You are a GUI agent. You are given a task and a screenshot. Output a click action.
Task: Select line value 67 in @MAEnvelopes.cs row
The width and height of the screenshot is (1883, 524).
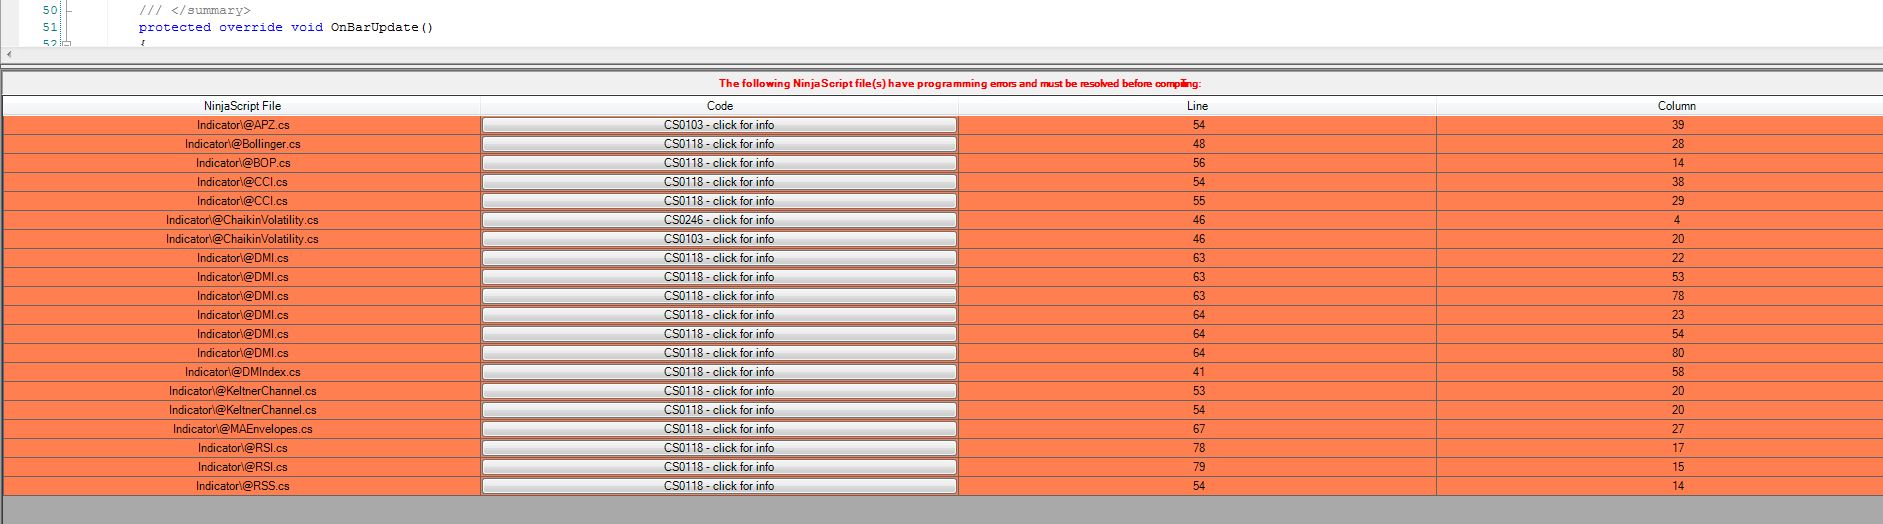tap(1198, 429)
